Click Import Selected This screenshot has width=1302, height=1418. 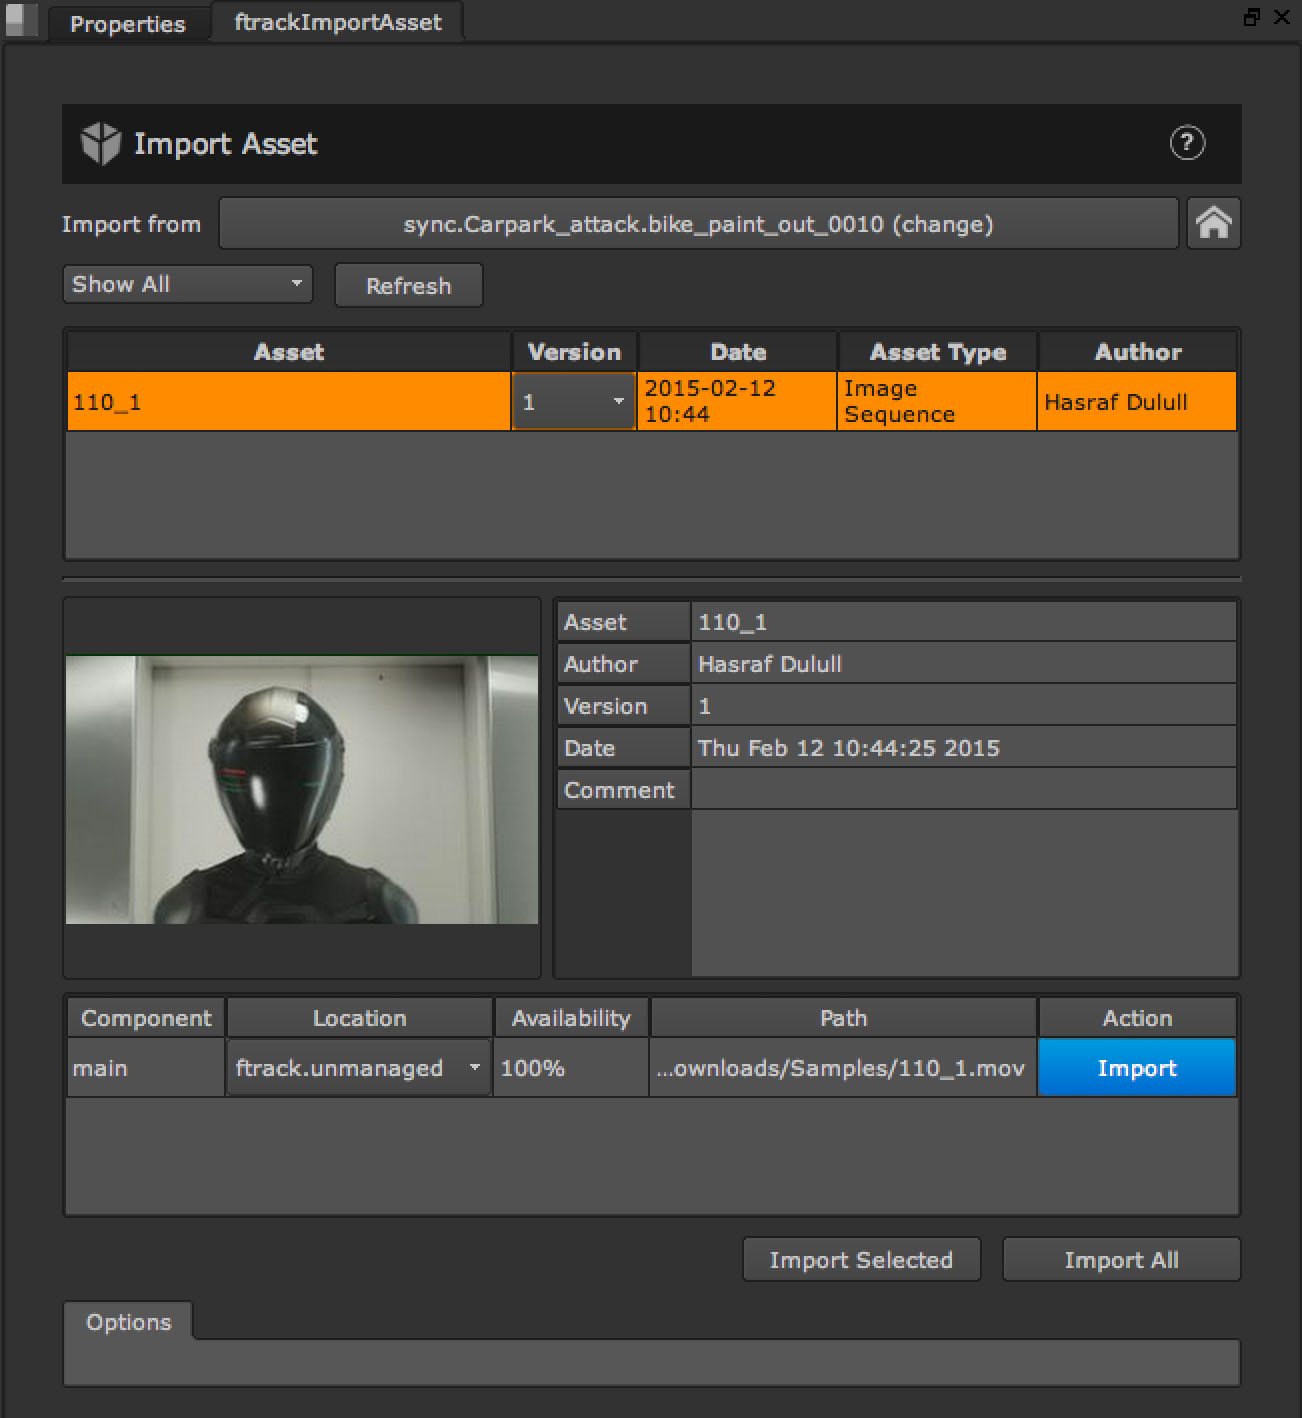tap(861, 1260)
